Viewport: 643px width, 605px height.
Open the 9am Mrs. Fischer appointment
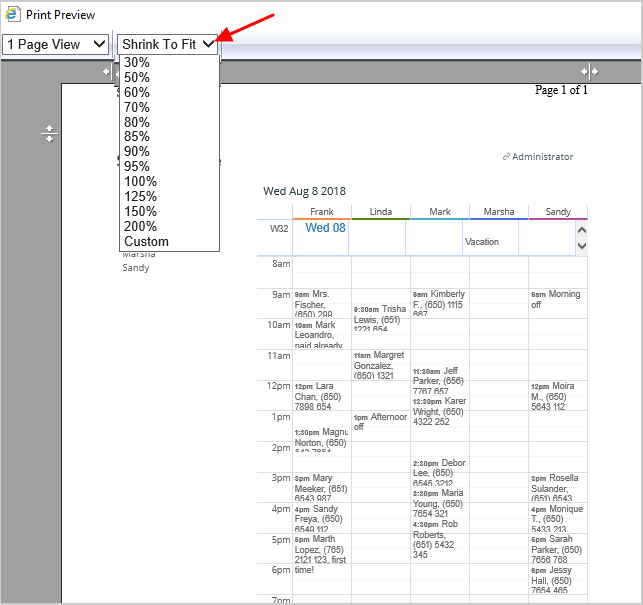322,304
